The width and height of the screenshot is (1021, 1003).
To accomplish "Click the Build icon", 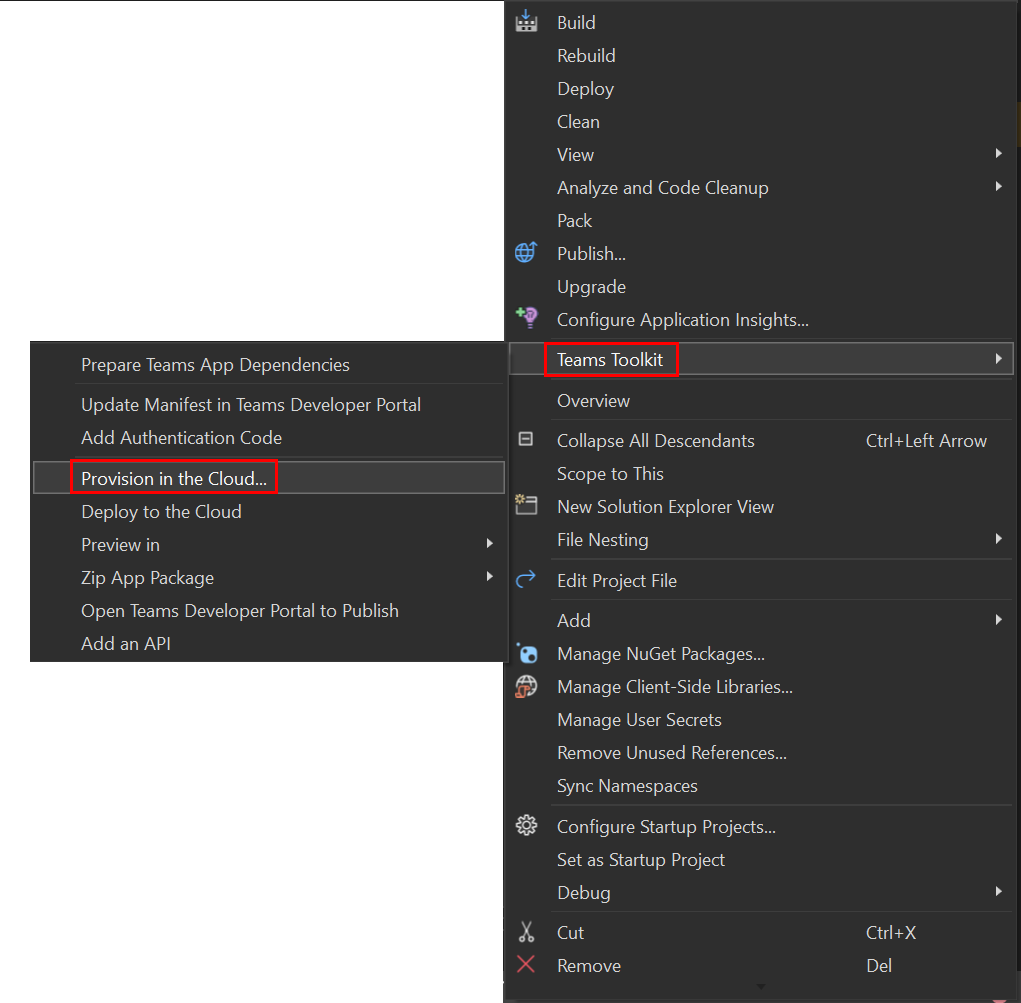I will pos(527,21).
